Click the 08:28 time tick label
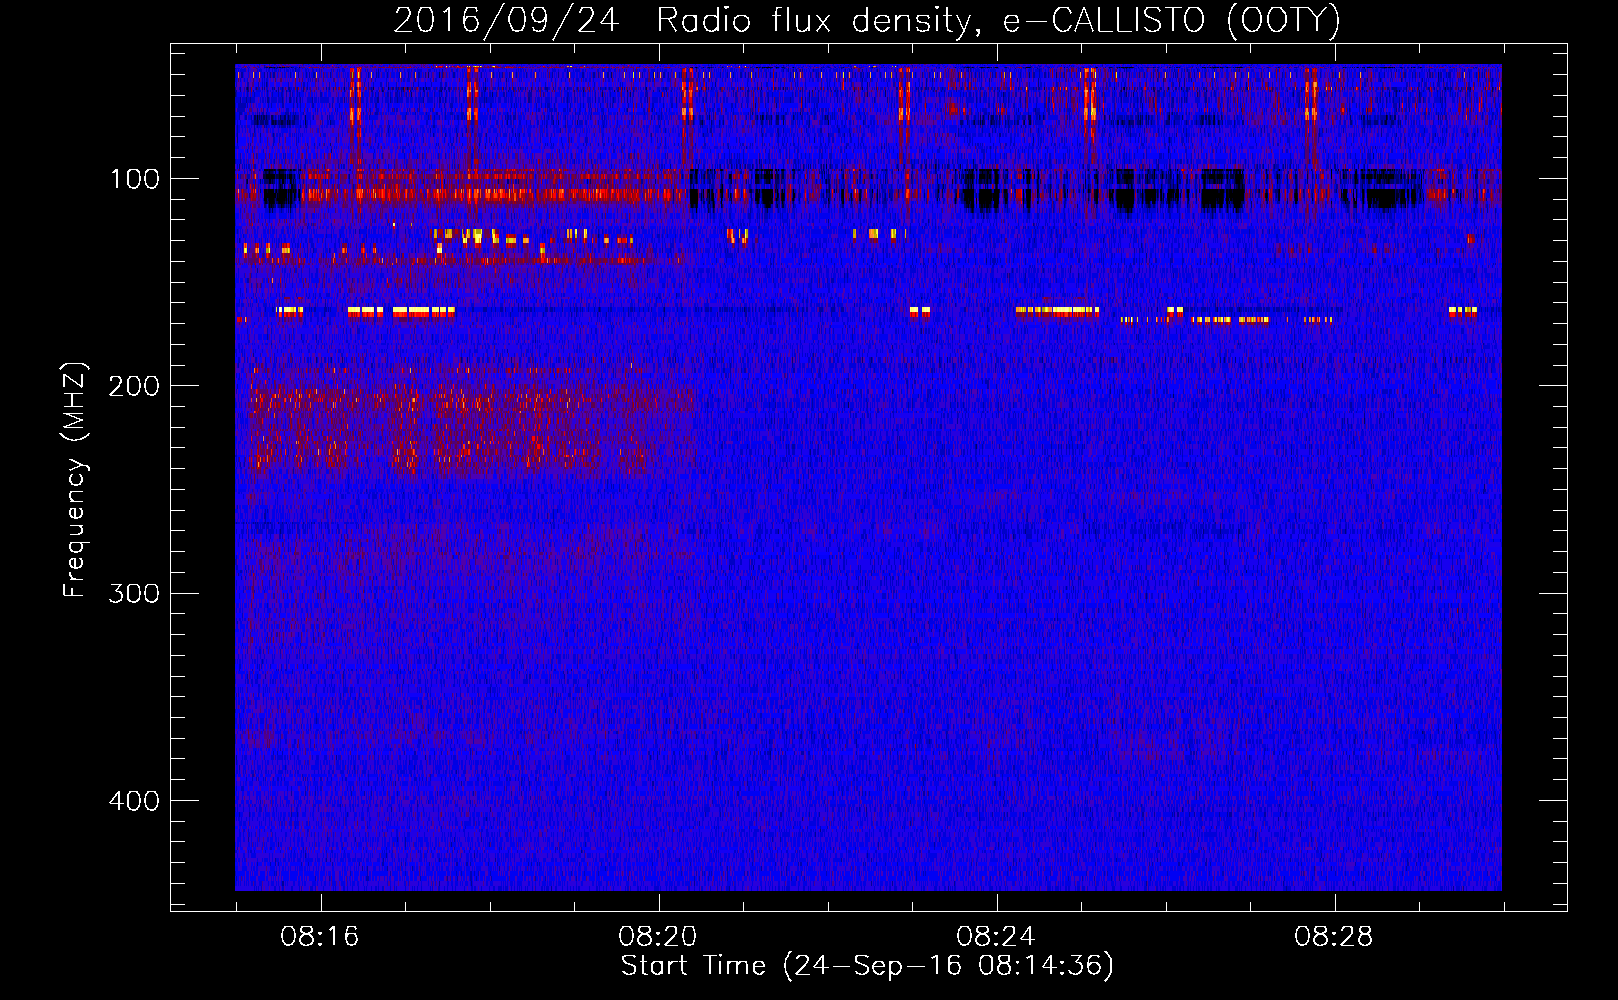Screen dimensions: 1618x1000 pos(1334,937)
